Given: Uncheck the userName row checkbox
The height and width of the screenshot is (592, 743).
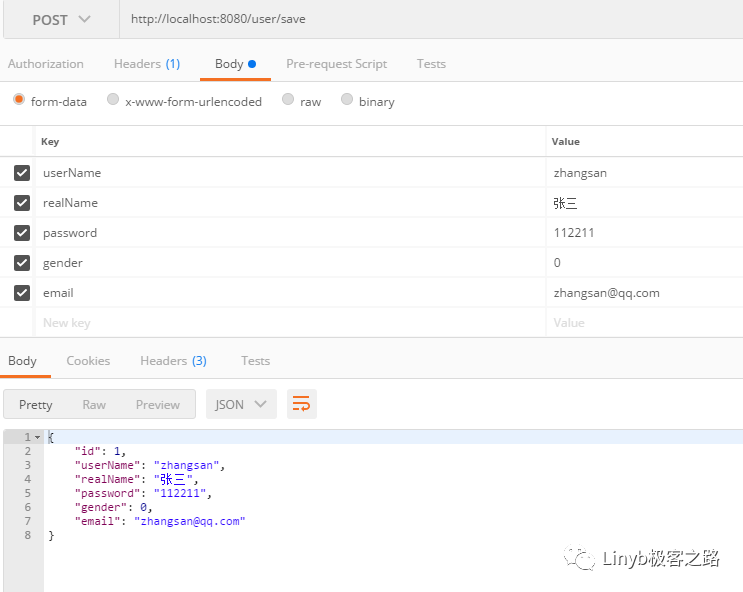Looking at the screenshot, I should coord(22,173).
